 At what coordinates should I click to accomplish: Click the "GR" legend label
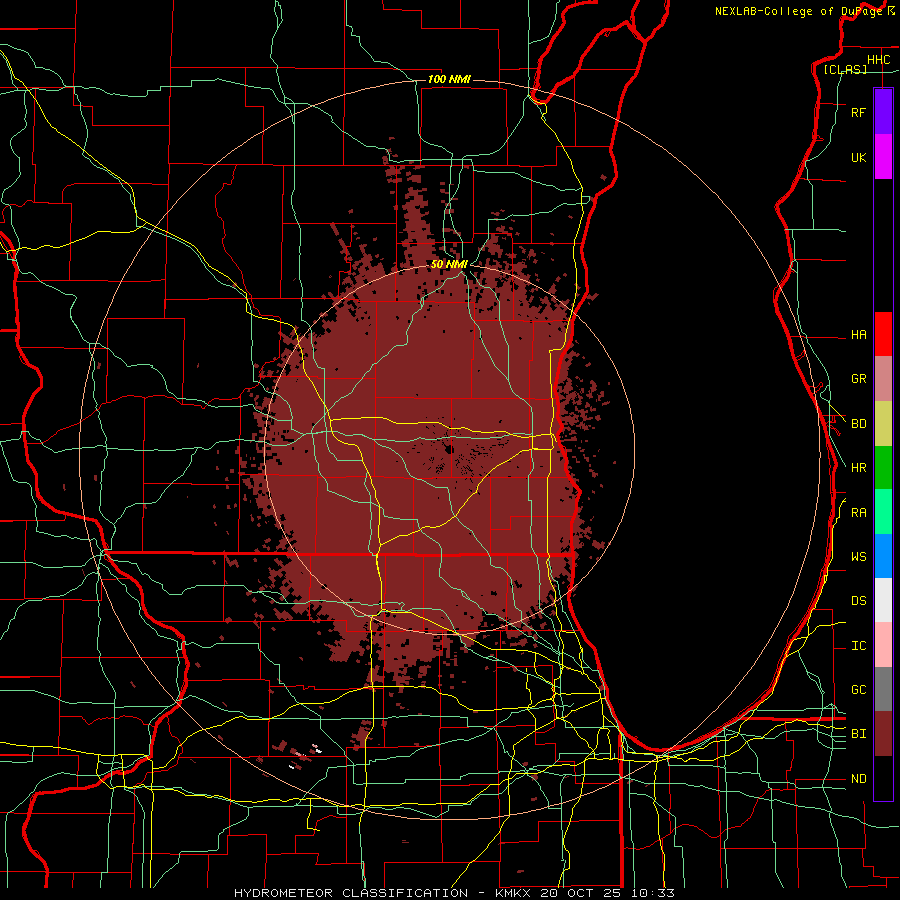(x=859, y=379)
